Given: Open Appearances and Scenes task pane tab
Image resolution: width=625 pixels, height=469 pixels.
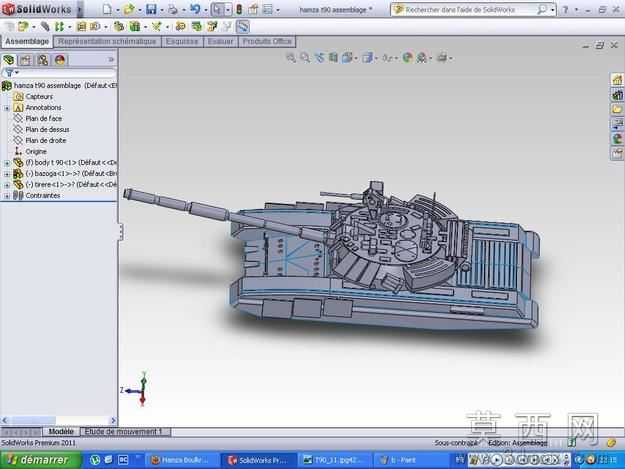Looking at the screenshot, I should [x=617, y=139].
